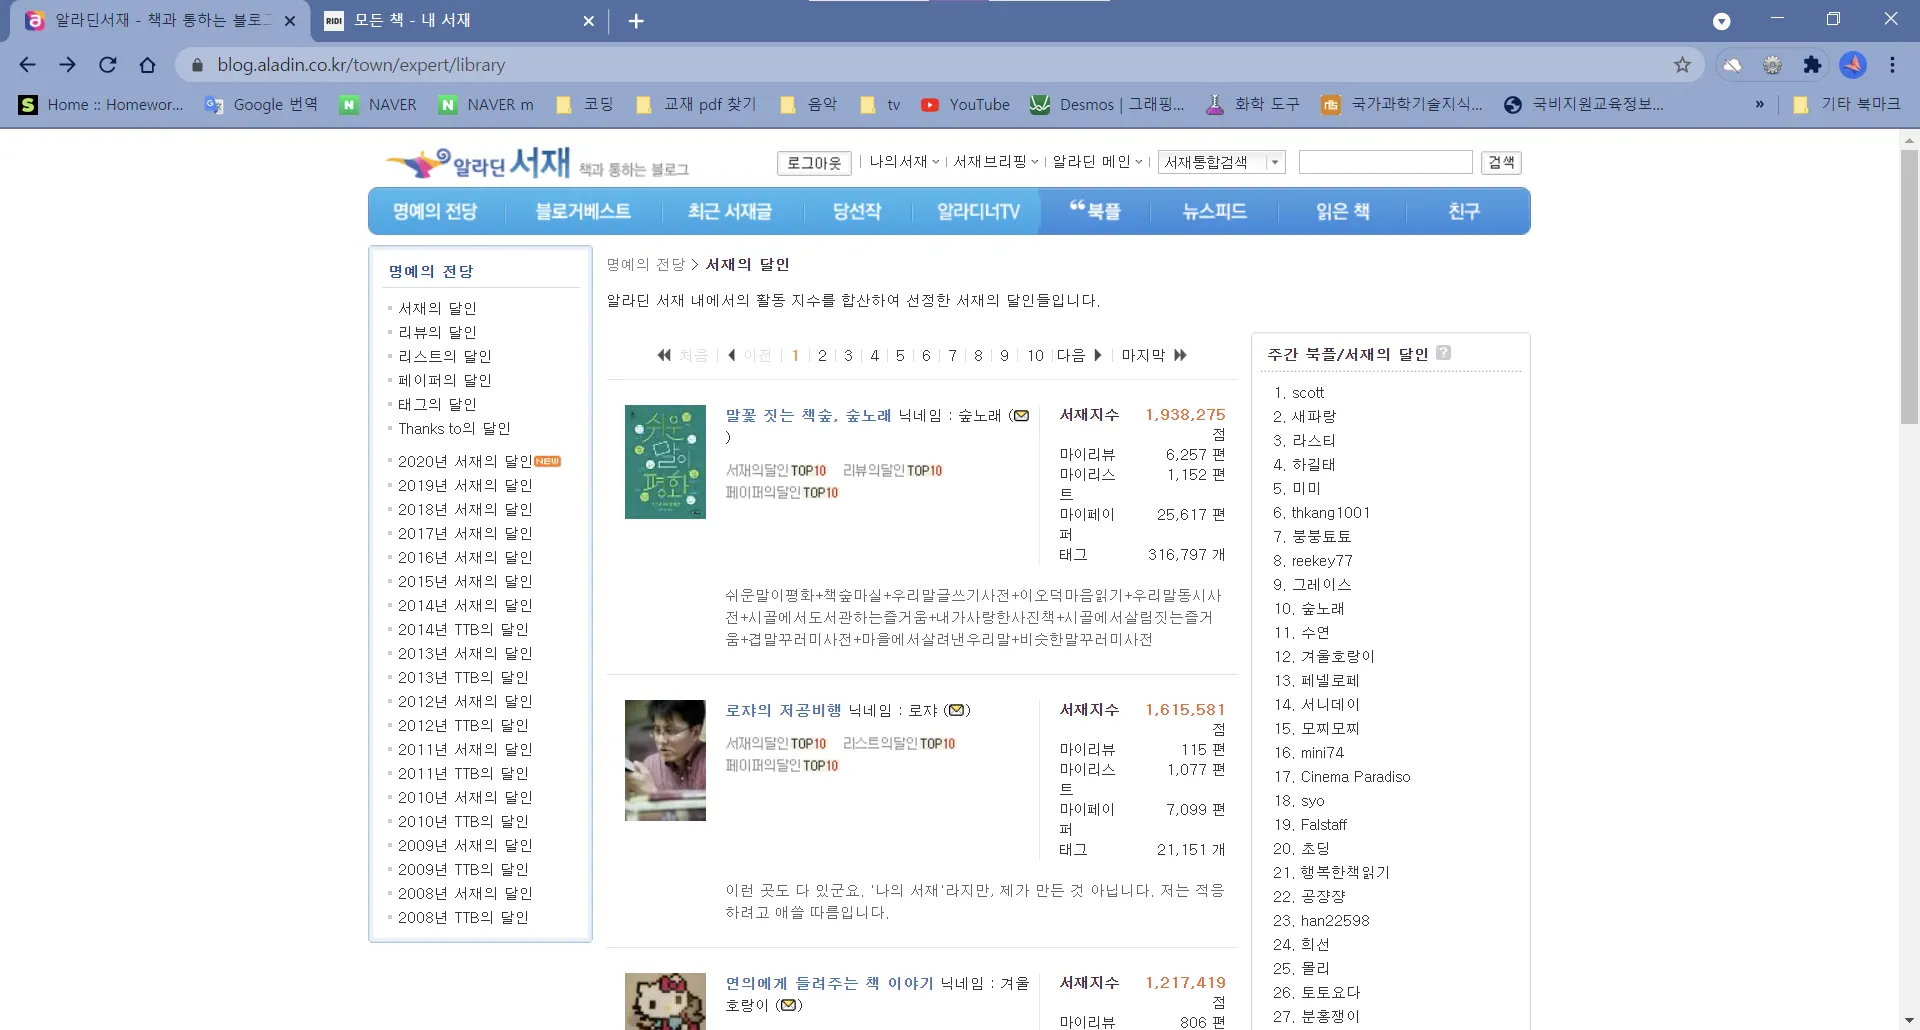Go forward in browser history
Image resolution: width=1920 pixels, height=1030 pixels.
tap(67, 65)
